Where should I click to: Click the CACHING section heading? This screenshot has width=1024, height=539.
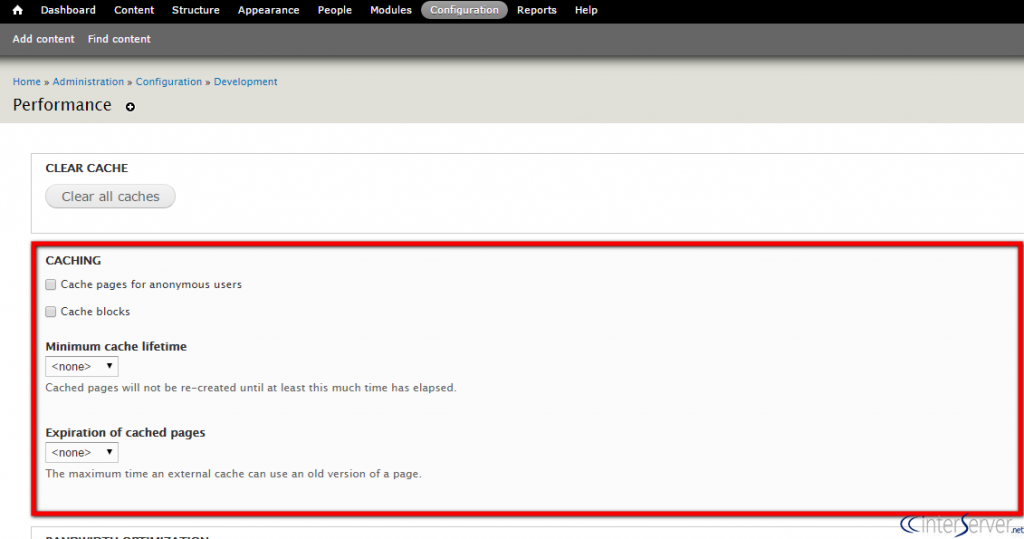tap(73, 260)
